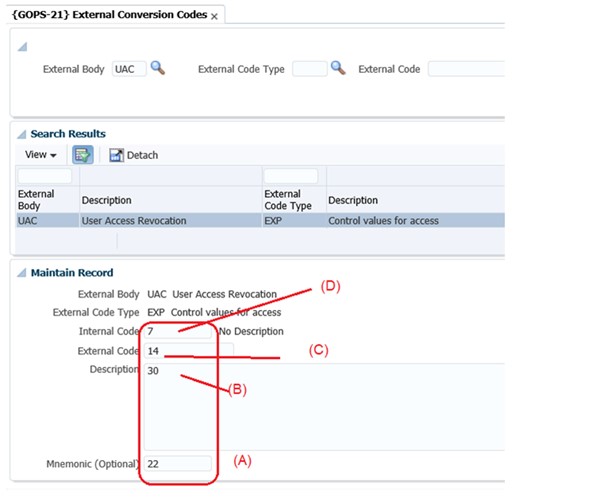
Task: Click the Mnemonic field containing 22
Action: (x=178, y=464)
